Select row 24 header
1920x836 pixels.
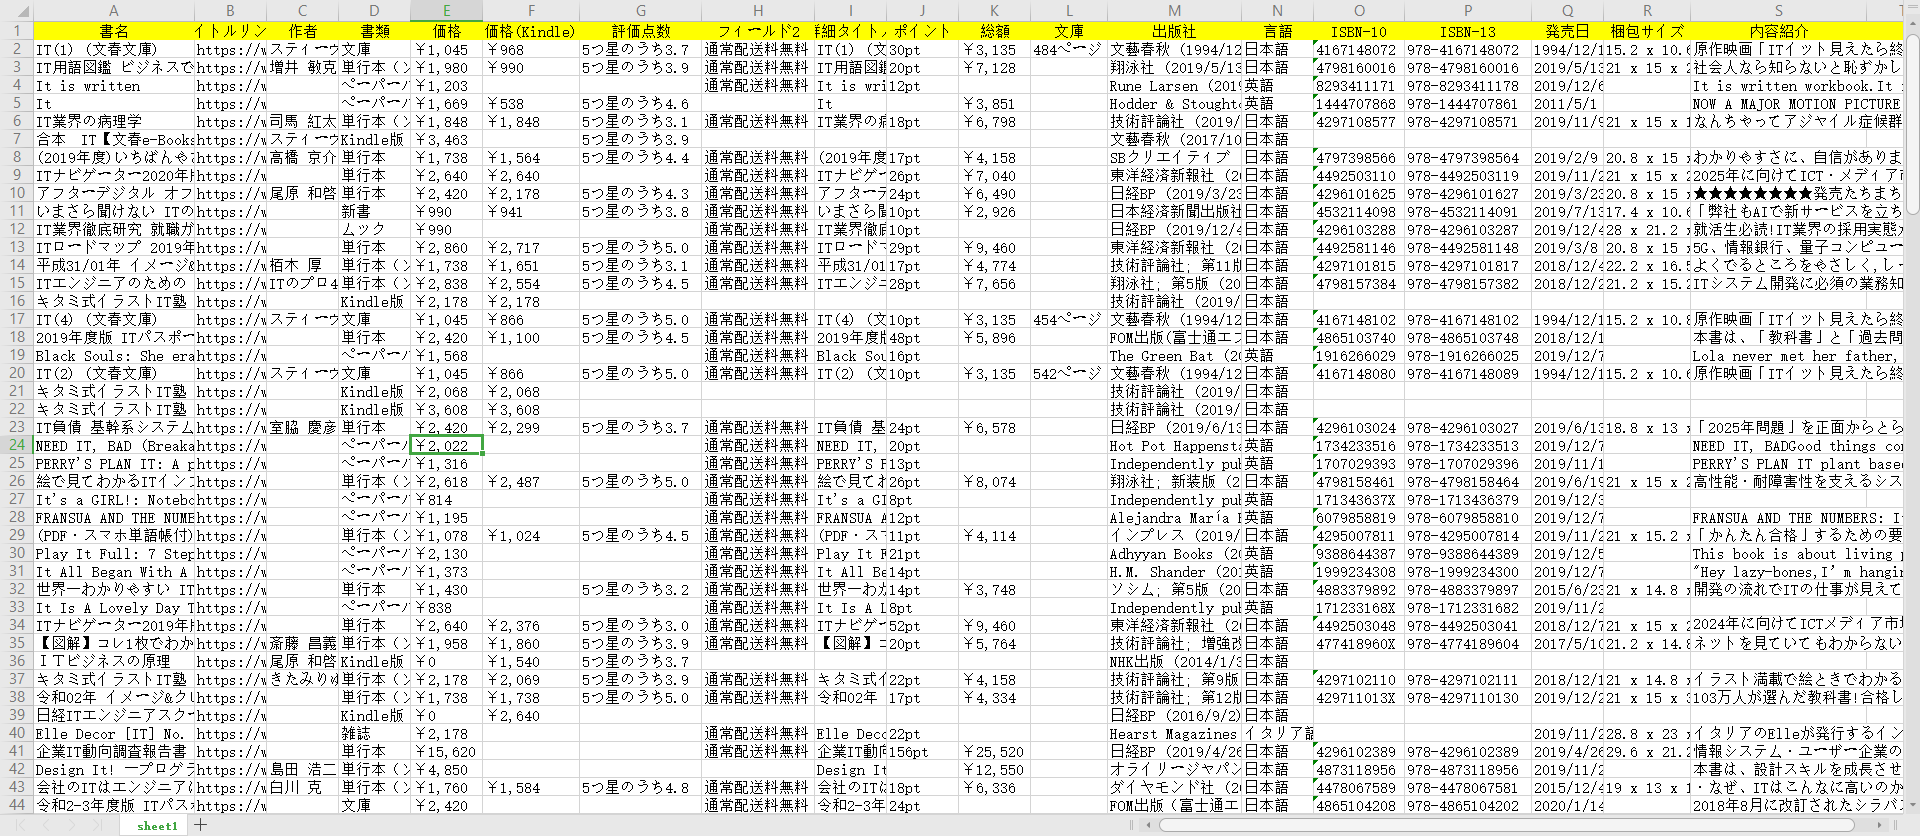pos(16,445)
